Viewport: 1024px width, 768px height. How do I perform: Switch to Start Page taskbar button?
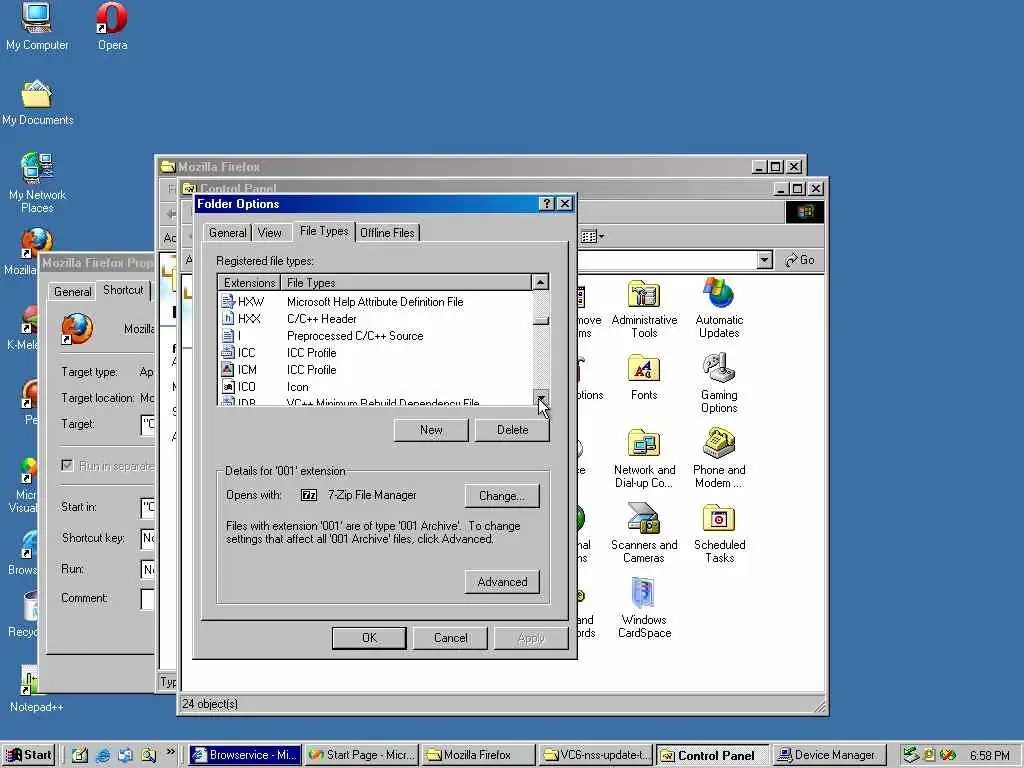(362, 755)
